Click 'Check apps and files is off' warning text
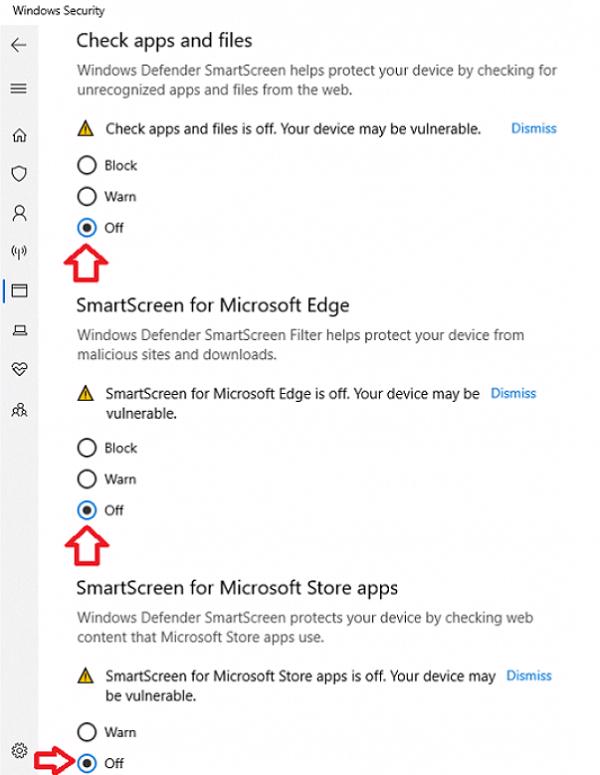 point(293,129)
